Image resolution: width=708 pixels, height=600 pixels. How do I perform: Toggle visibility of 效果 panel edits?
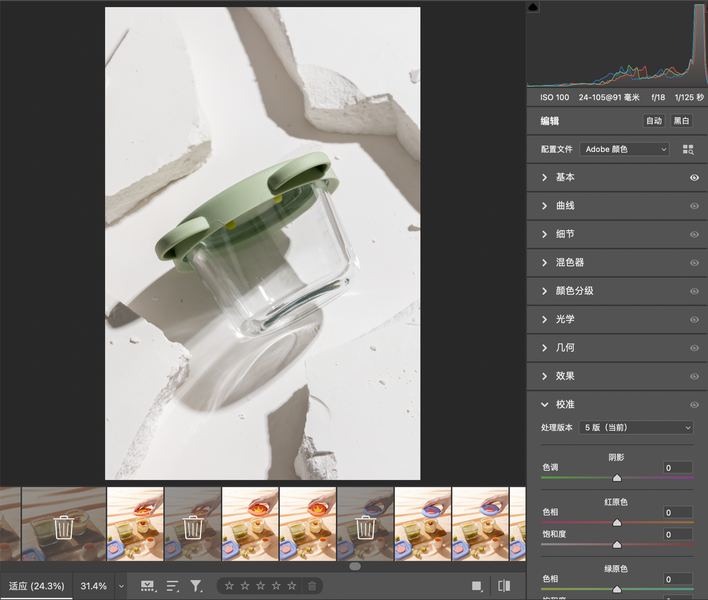[694, 377]
